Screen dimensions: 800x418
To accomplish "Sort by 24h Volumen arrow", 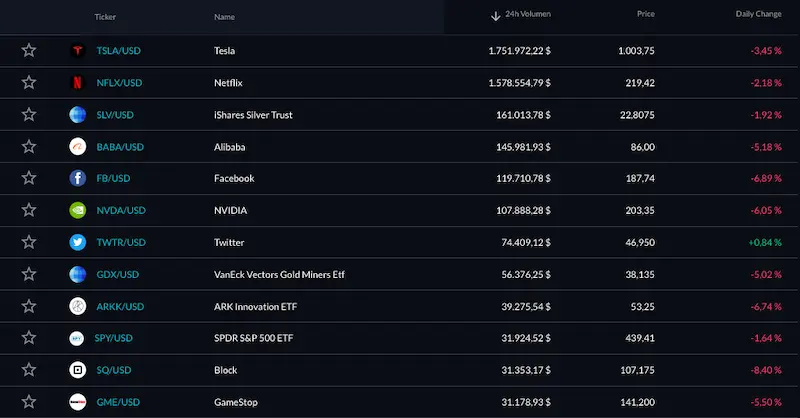I will point(496,16).
